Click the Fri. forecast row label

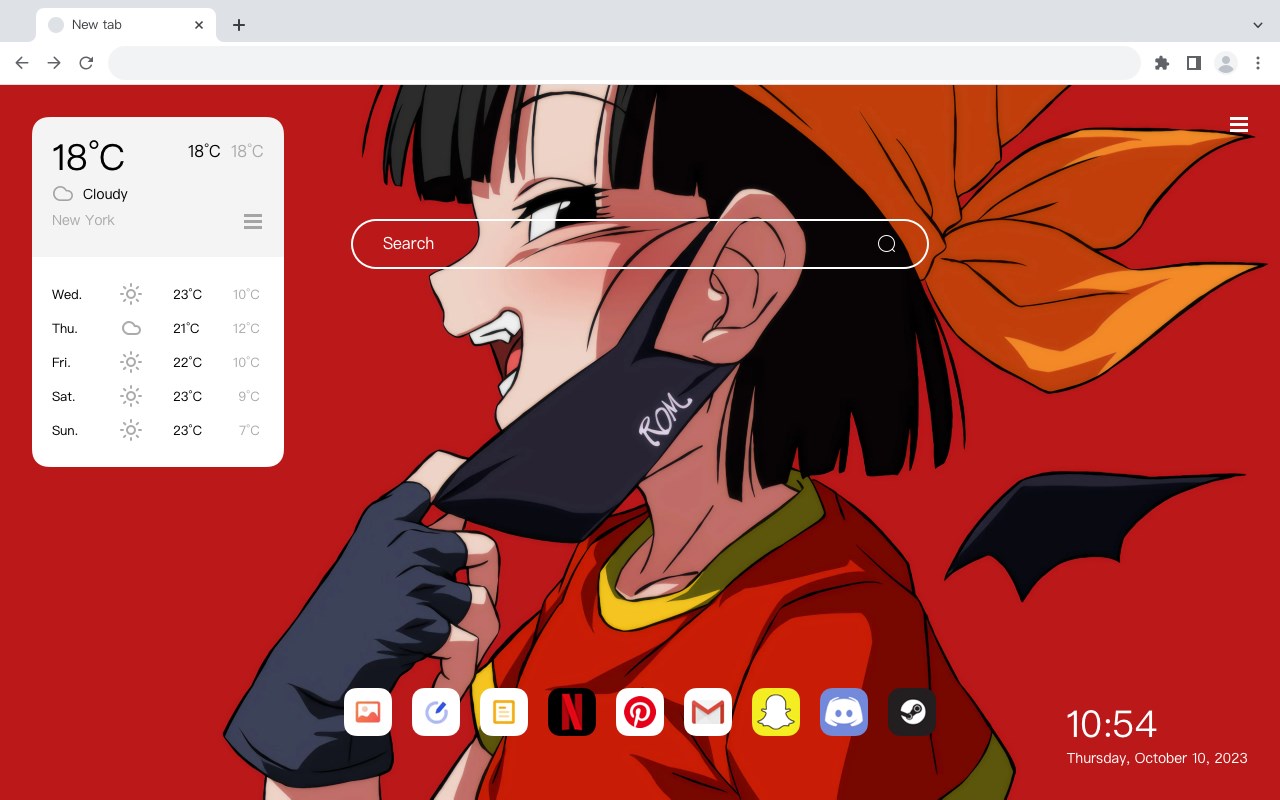(x=61, y=362)
